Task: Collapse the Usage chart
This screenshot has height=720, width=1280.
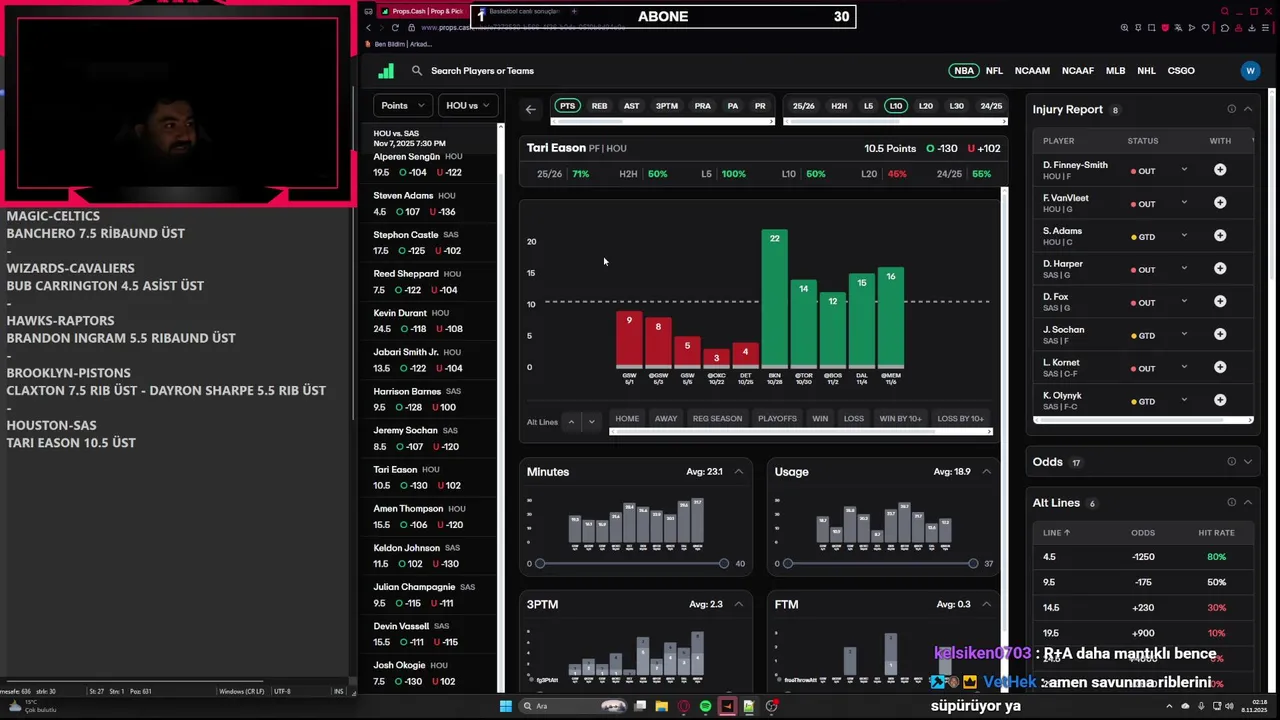Action: click(986, 472)
